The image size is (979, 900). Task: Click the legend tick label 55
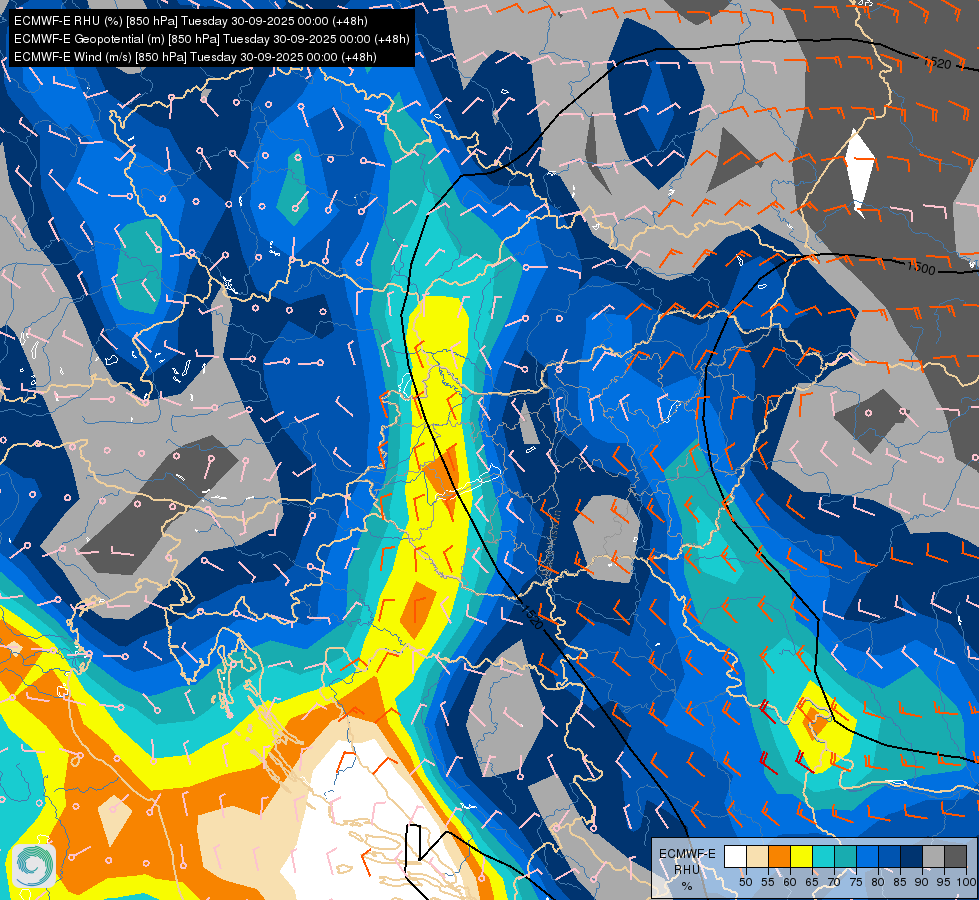point(768,882)
